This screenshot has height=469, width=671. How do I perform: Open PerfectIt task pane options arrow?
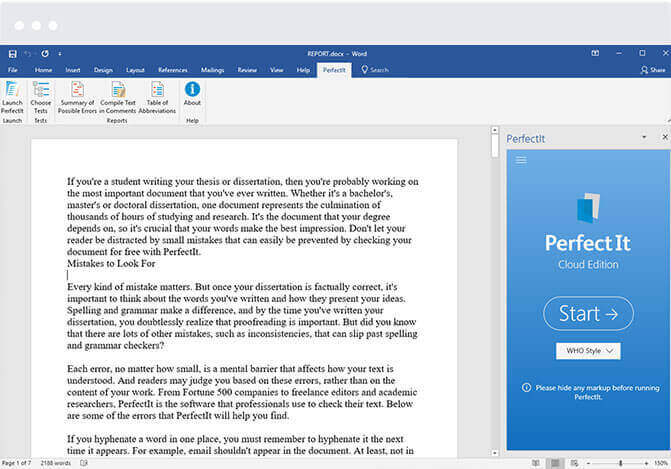(644, 137)
